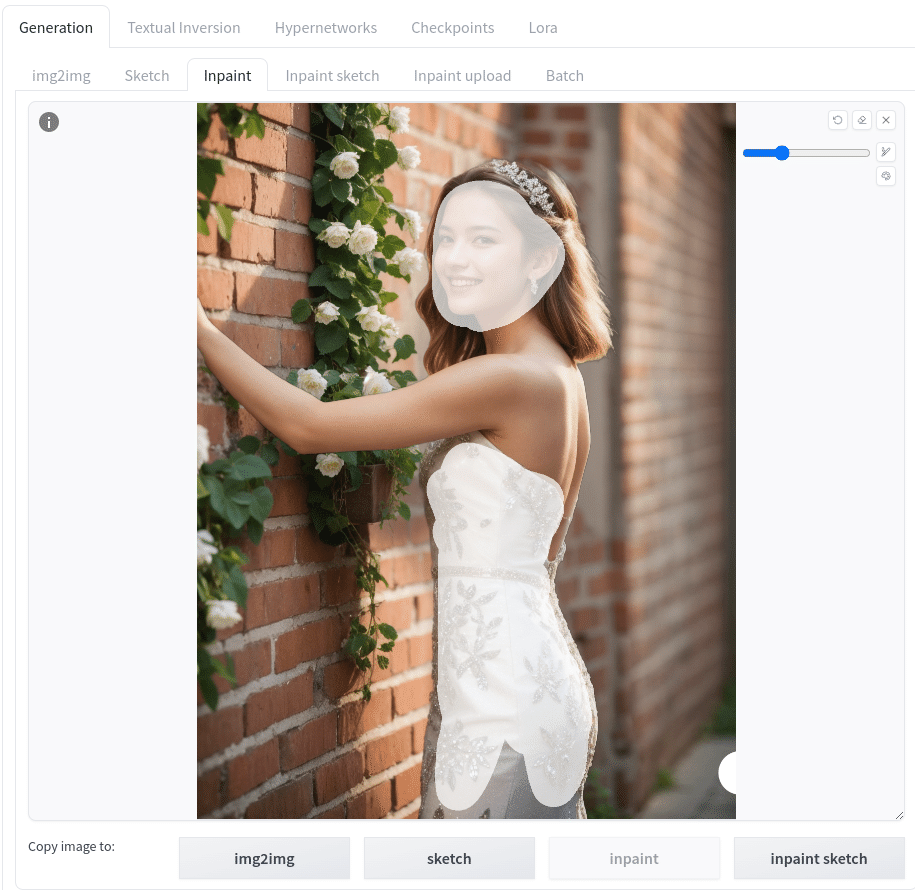The height and width of the screenshot is (890, 915).
Task: Select the img2img sub-tab
Action: pyautogui.click(x=61, y=76)
